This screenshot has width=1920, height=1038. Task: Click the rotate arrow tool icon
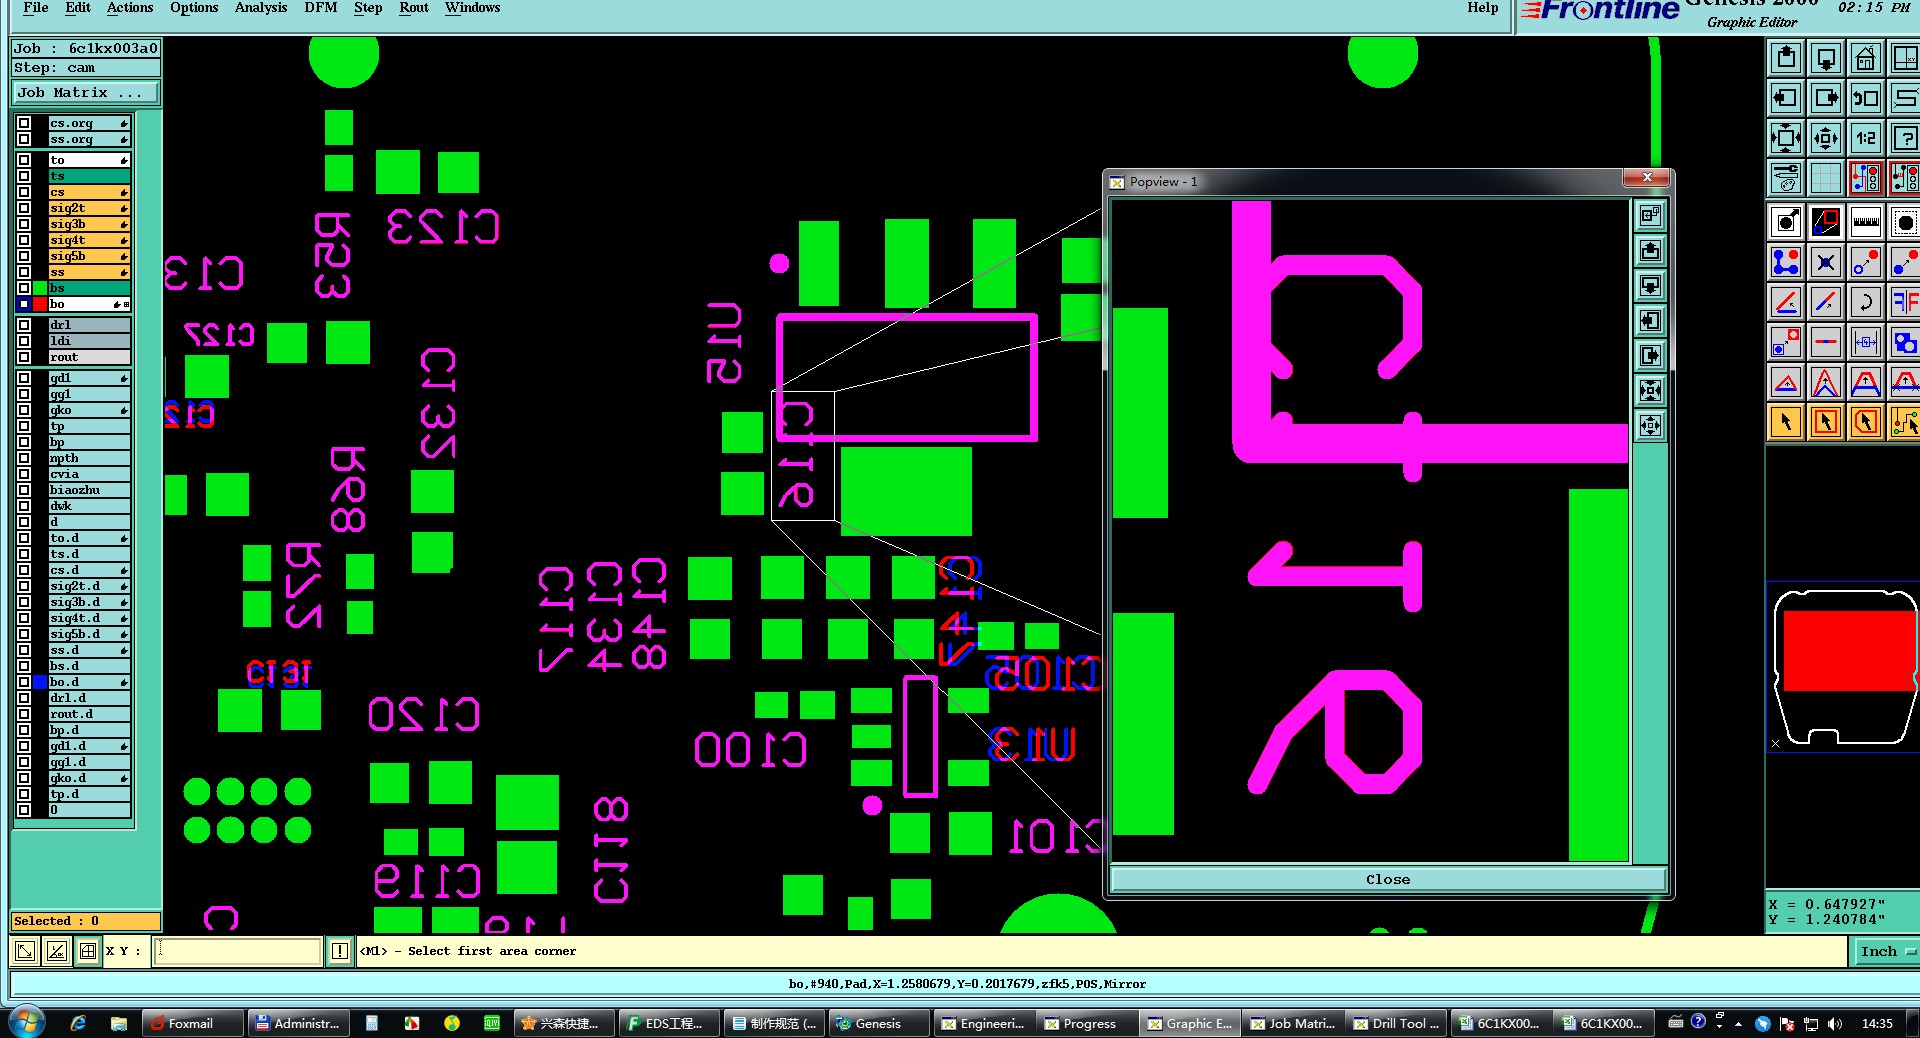pyautogui.click(x=1865, y=302)
